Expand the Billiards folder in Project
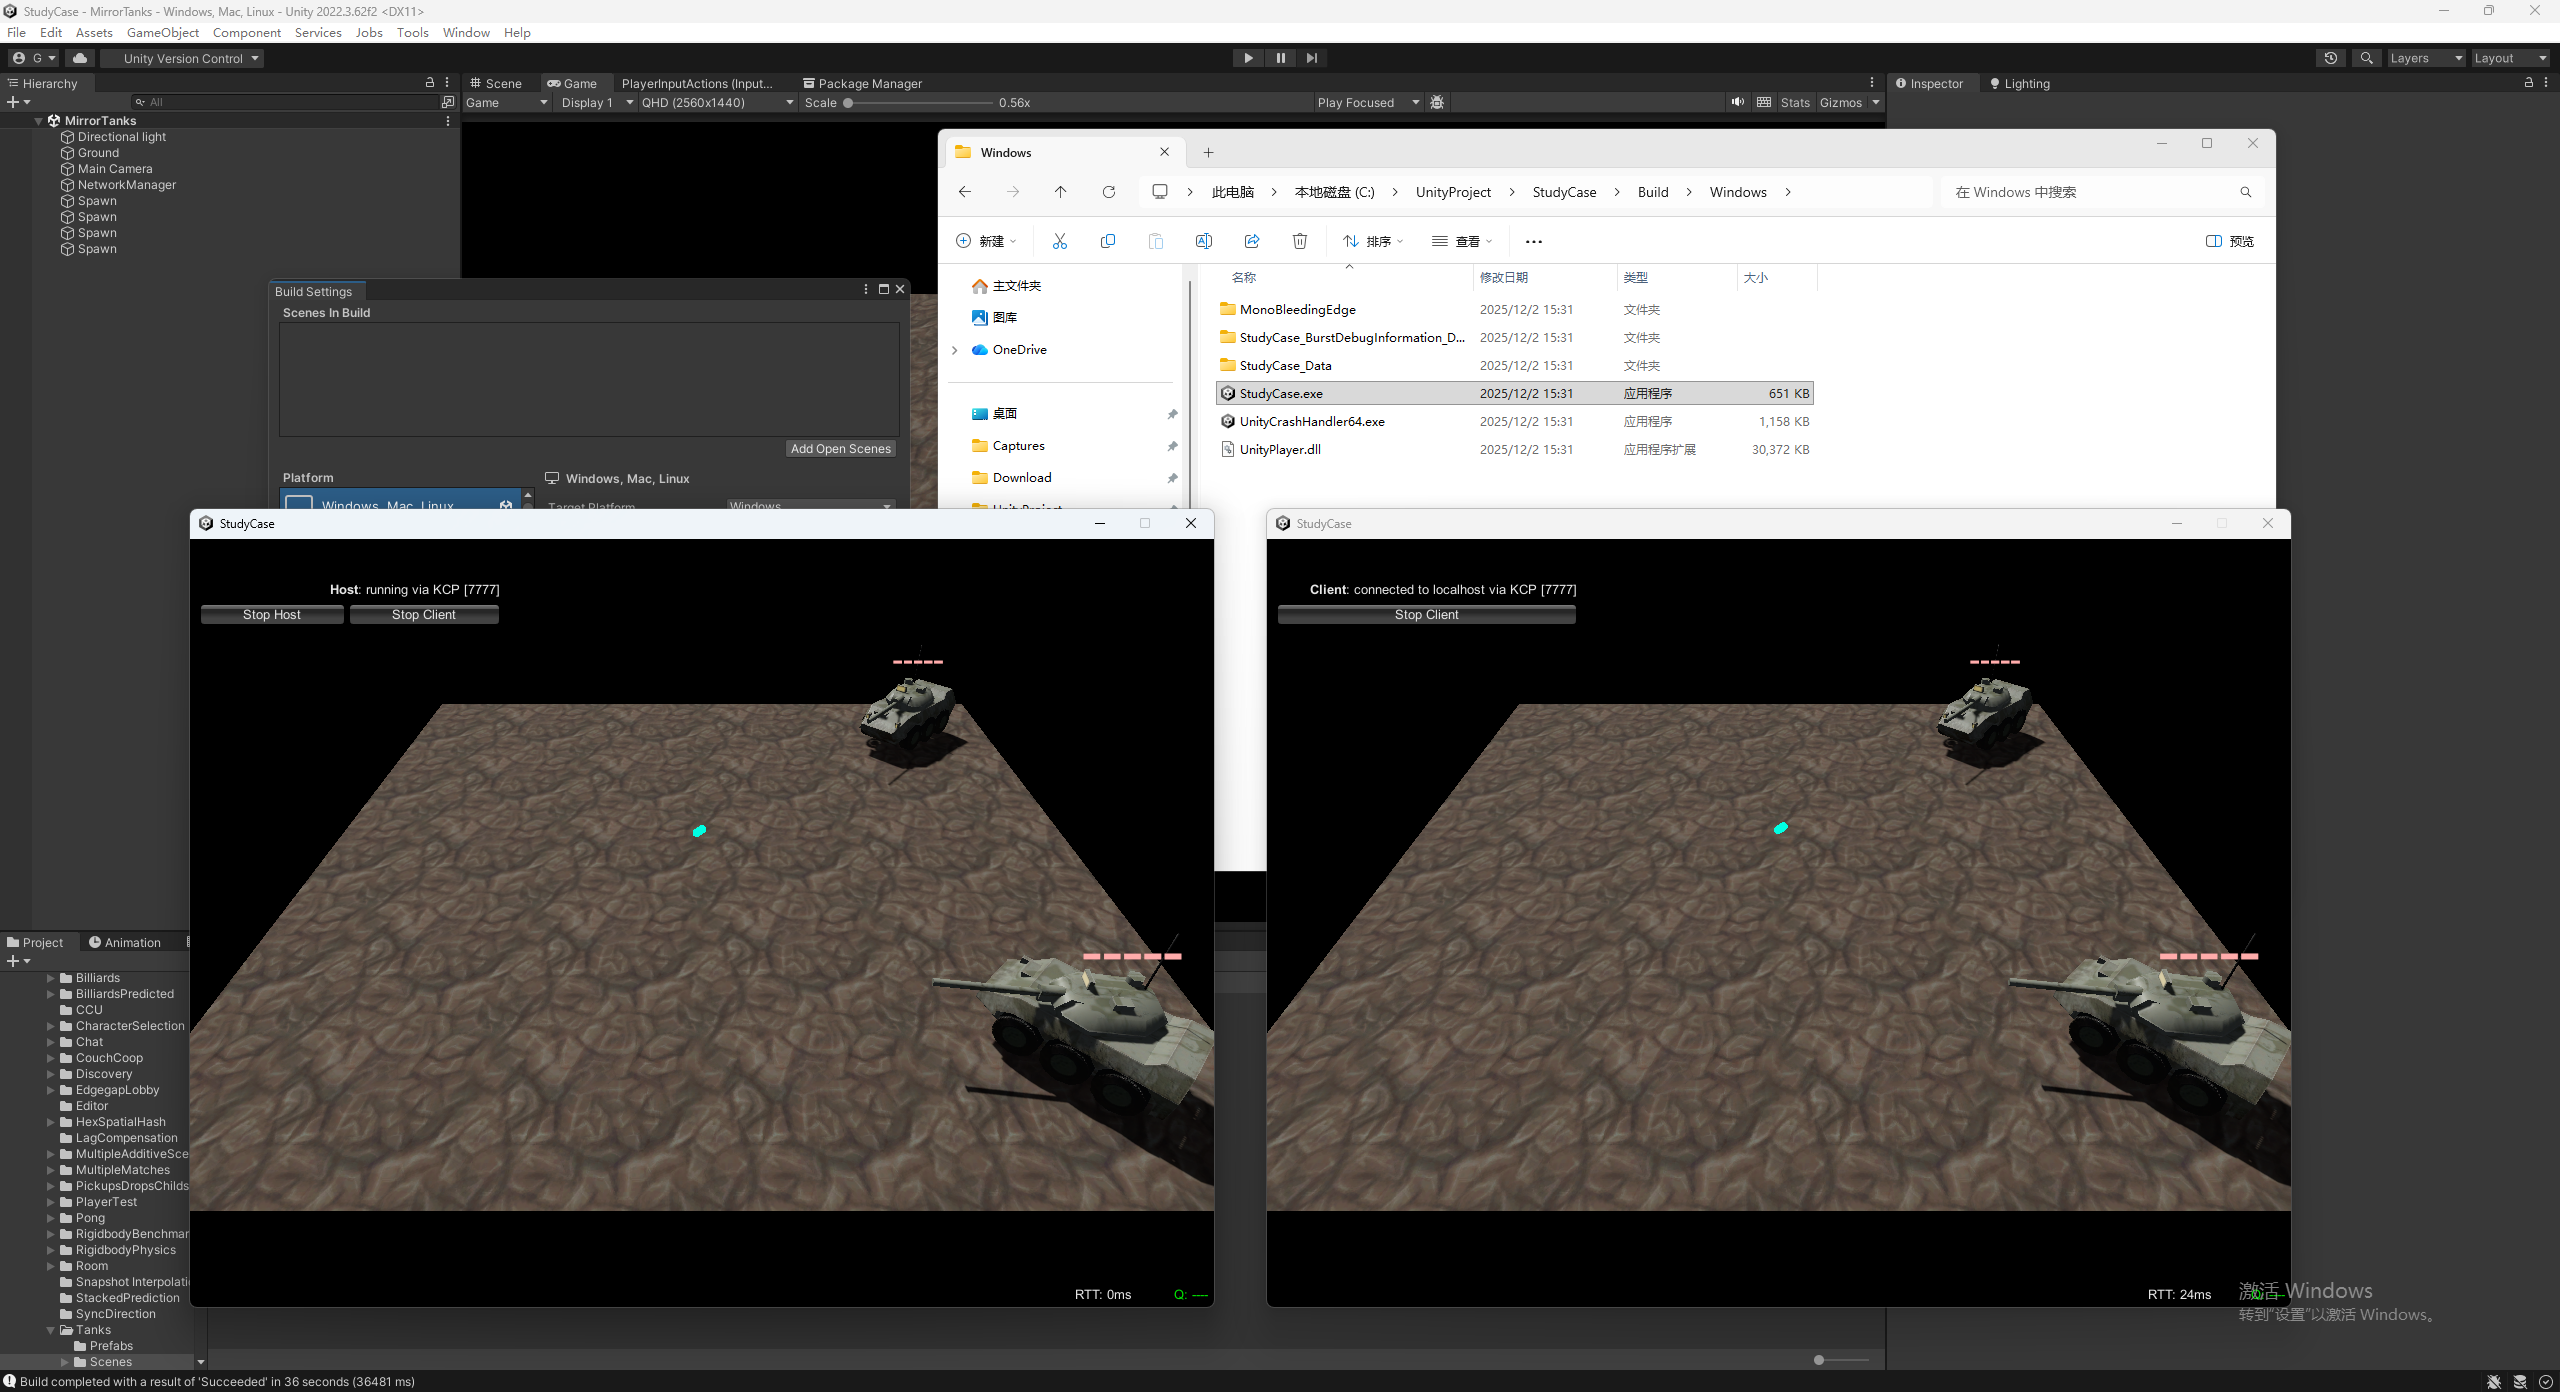Image resolution: width=2560 pixels, height=1392 pixels. pos(50,978)
